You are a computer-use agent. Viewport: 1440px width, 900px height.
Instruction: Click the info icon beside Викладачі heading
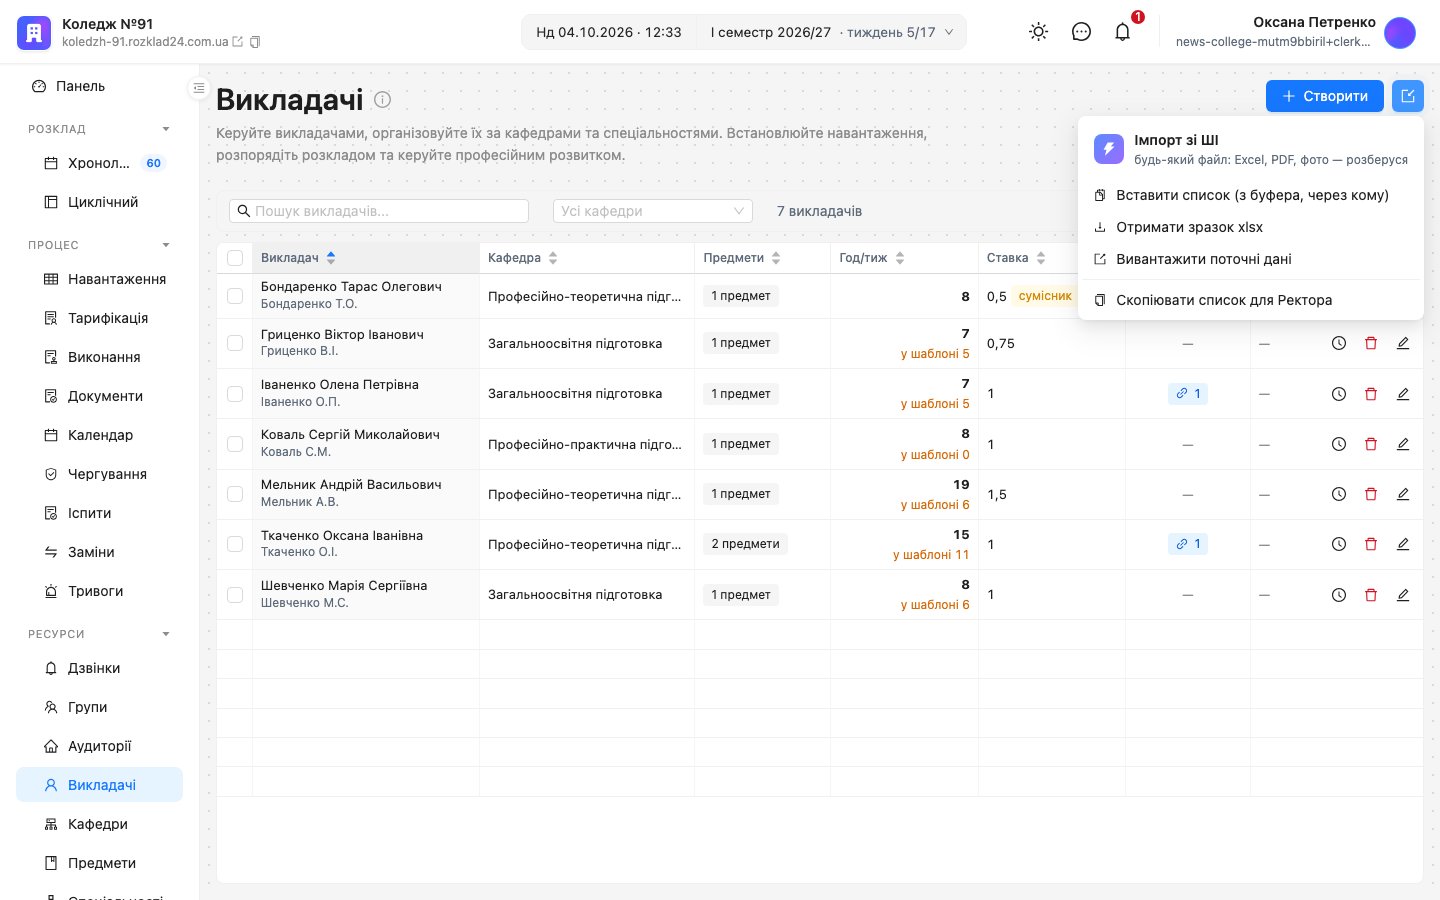pyautogui.click(x=382, y=99)
